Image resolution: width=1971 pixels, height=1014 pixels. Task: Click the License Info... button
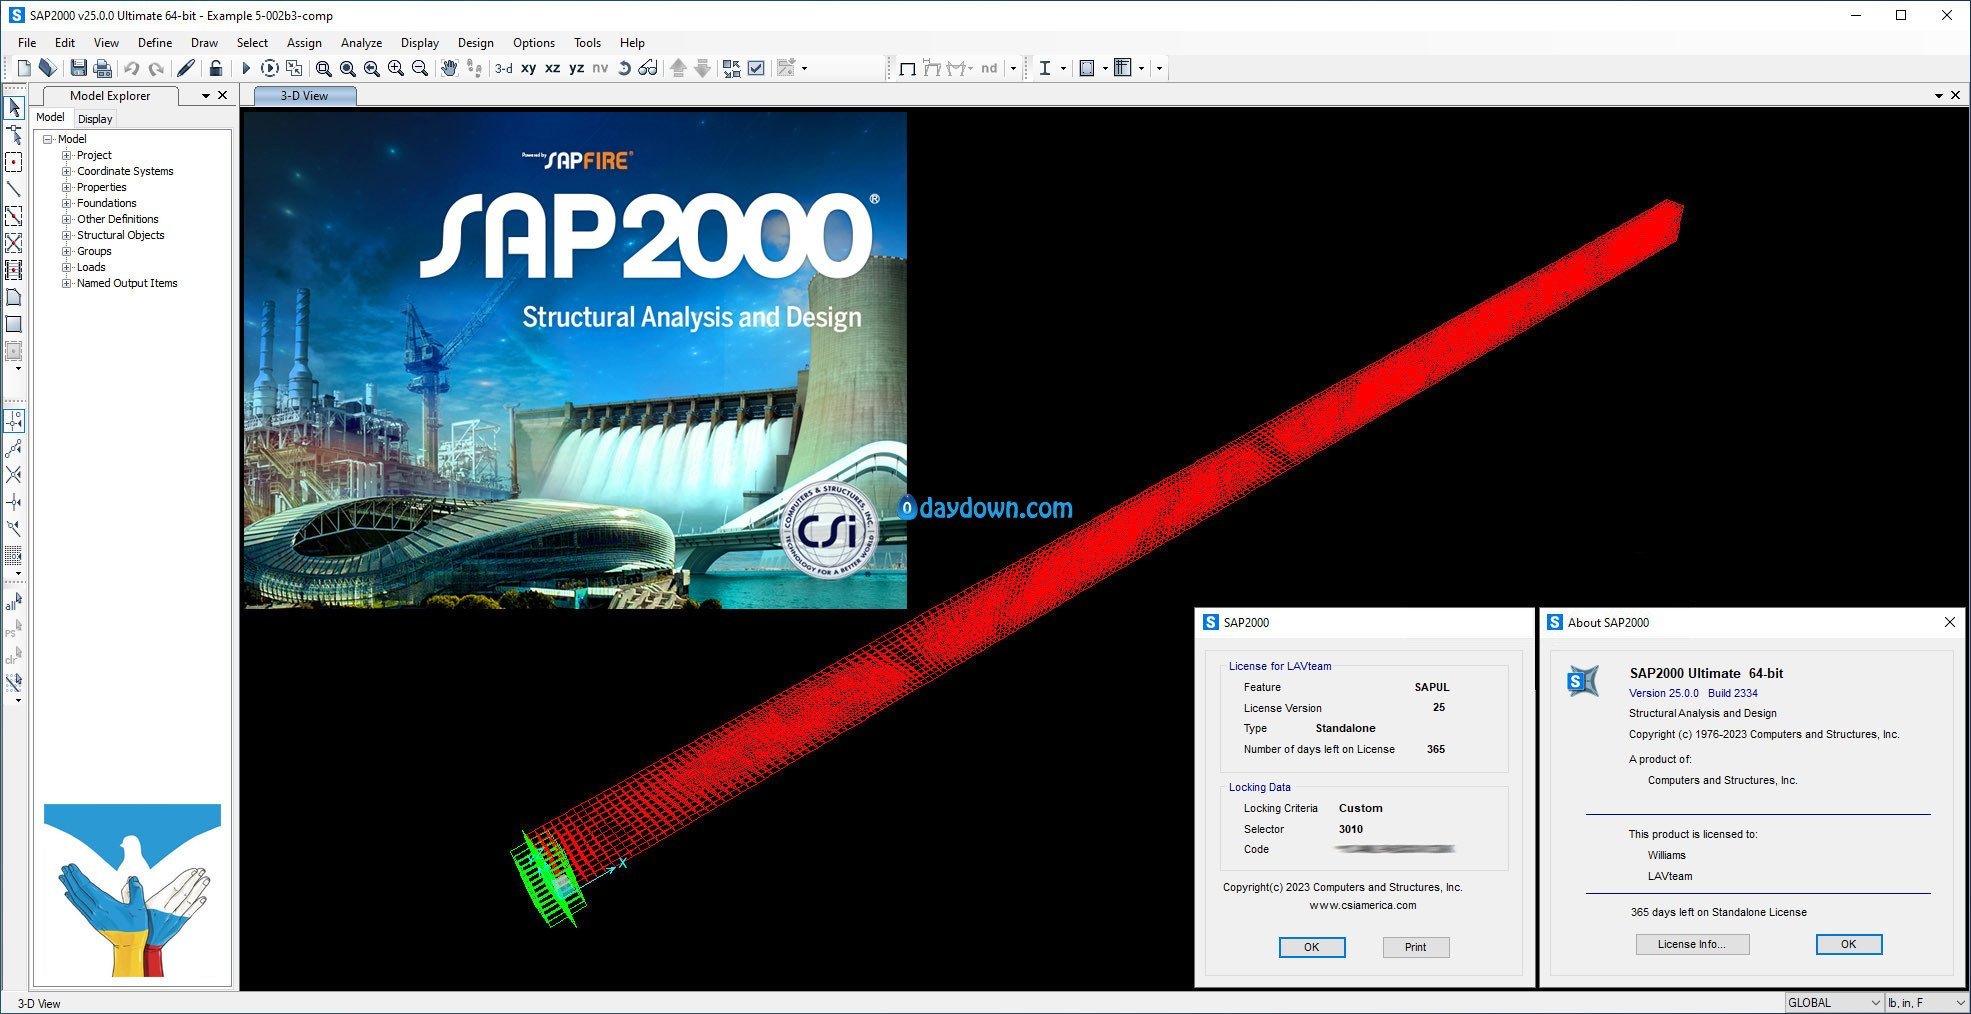(1691, 944)
